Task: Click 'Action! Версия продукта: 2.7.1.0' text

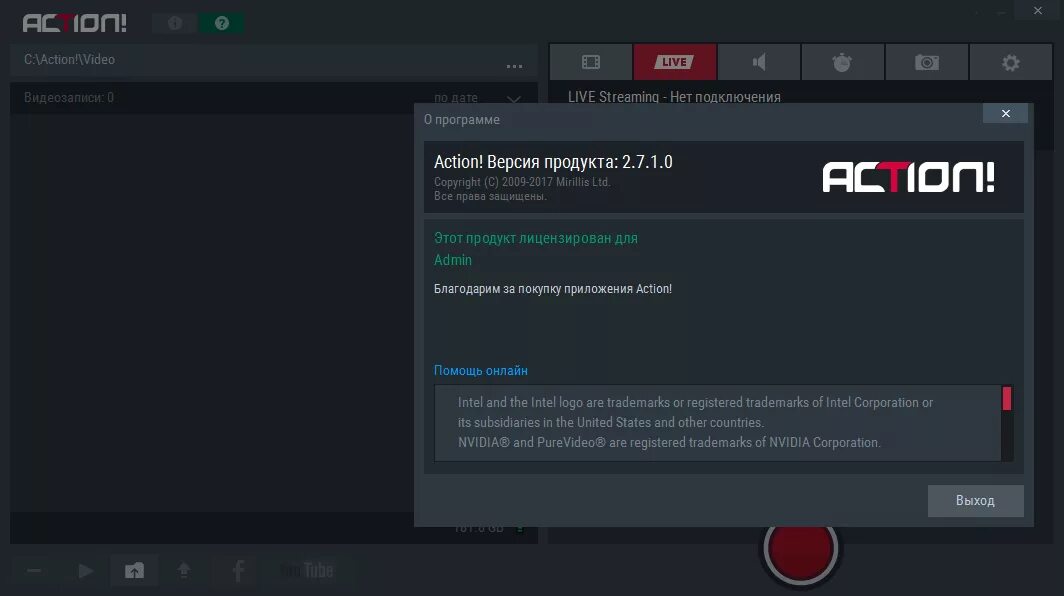Action: click(553, 162)
